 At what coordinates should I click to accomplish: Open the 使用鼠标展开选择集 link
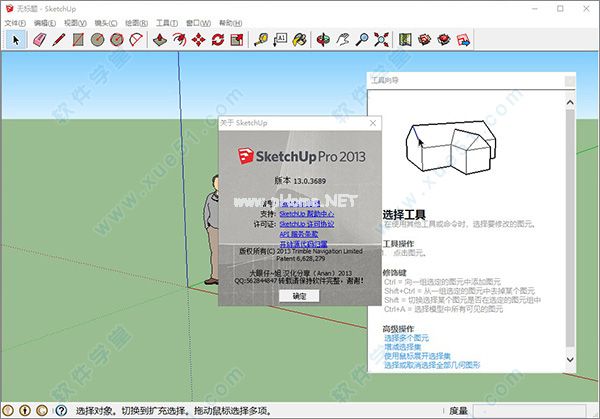417,356
